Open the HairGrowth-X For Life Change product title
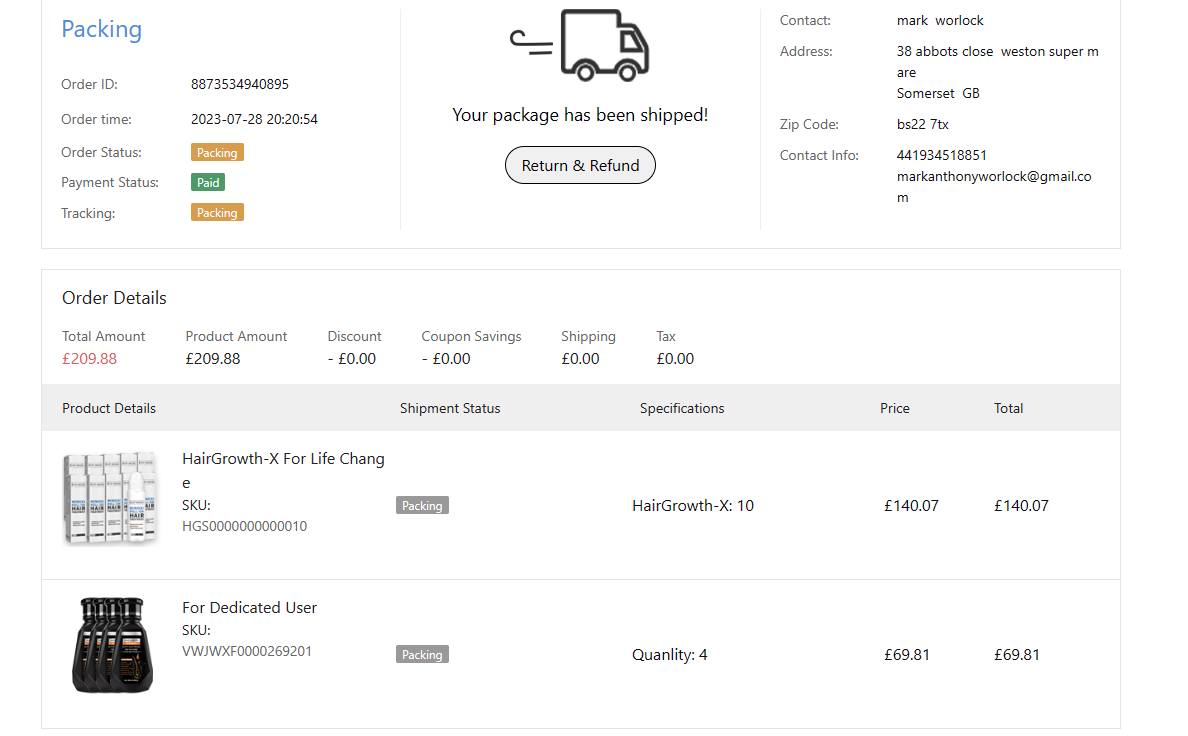1188x736 pixels. coord(283,459)
